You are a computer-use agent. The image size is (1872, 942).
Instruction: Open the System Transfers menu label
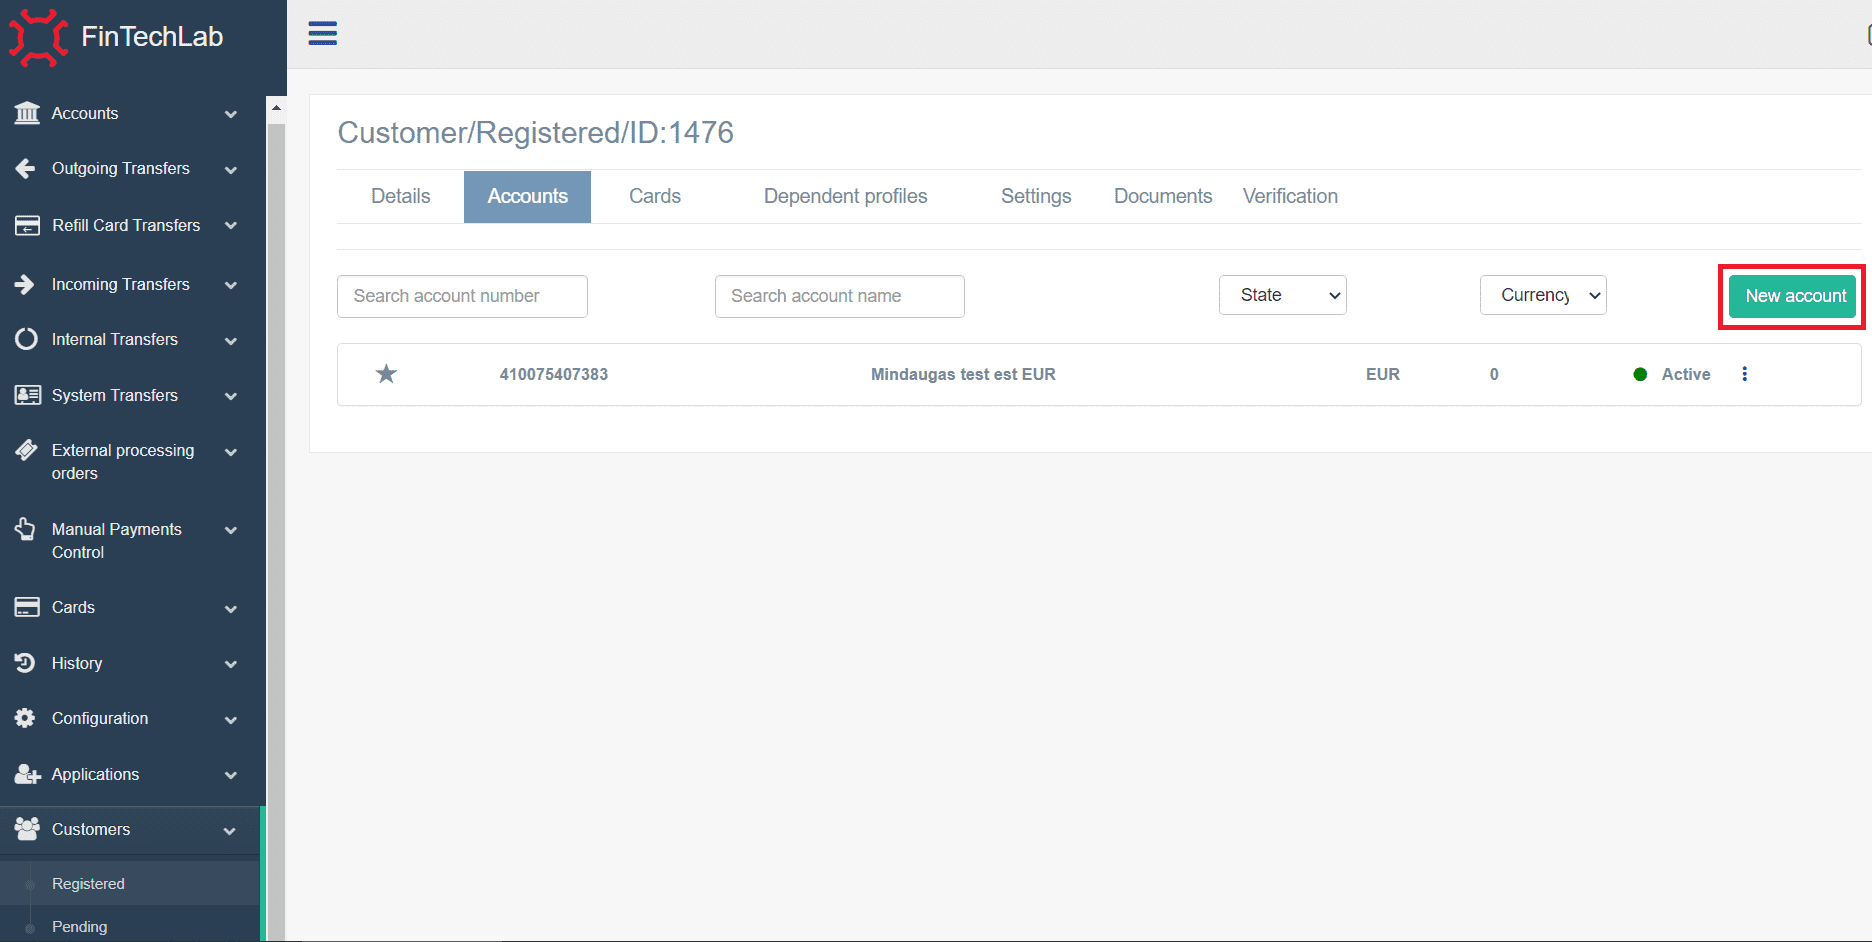click(115, 395)
